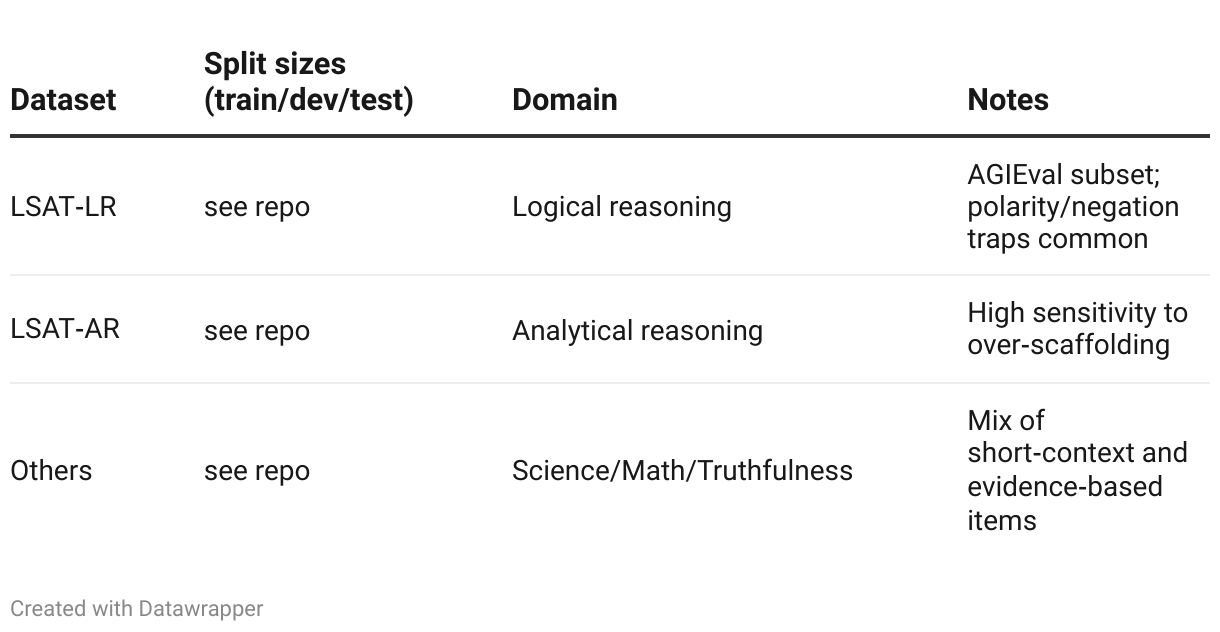Click the Others dataset cell
Screen dimensions: 1220x632
point(51,470)
